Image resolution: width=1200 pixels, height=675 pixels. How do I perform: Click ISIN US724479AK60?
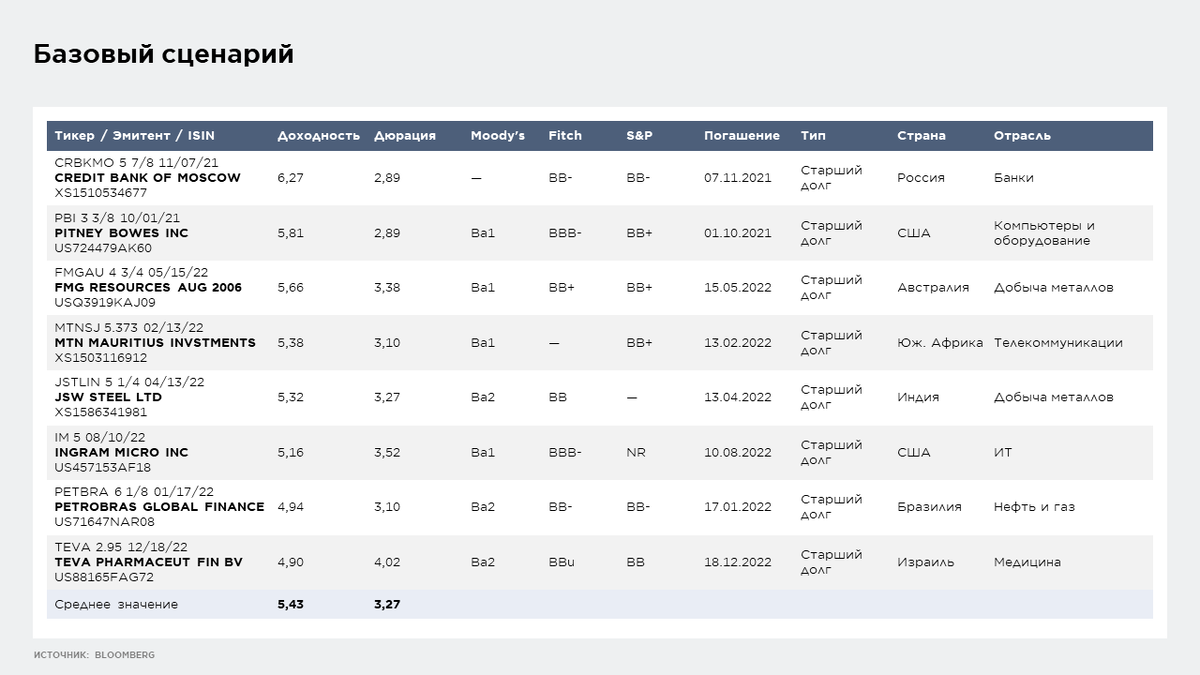click(x=103, y=248)
